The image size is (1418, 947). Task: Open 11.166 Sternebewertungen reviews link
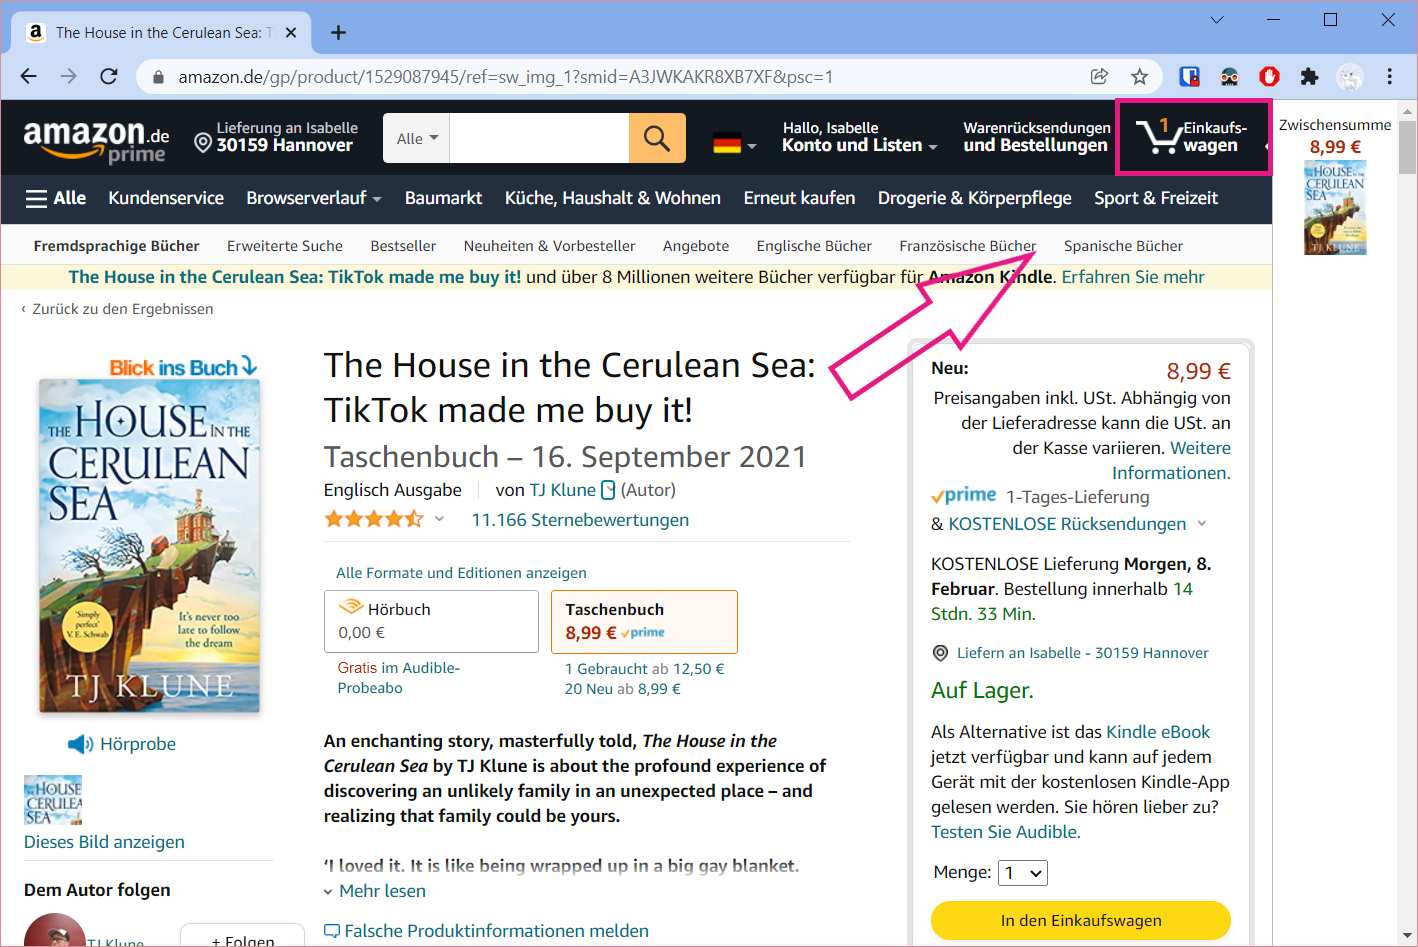point(580,520)
